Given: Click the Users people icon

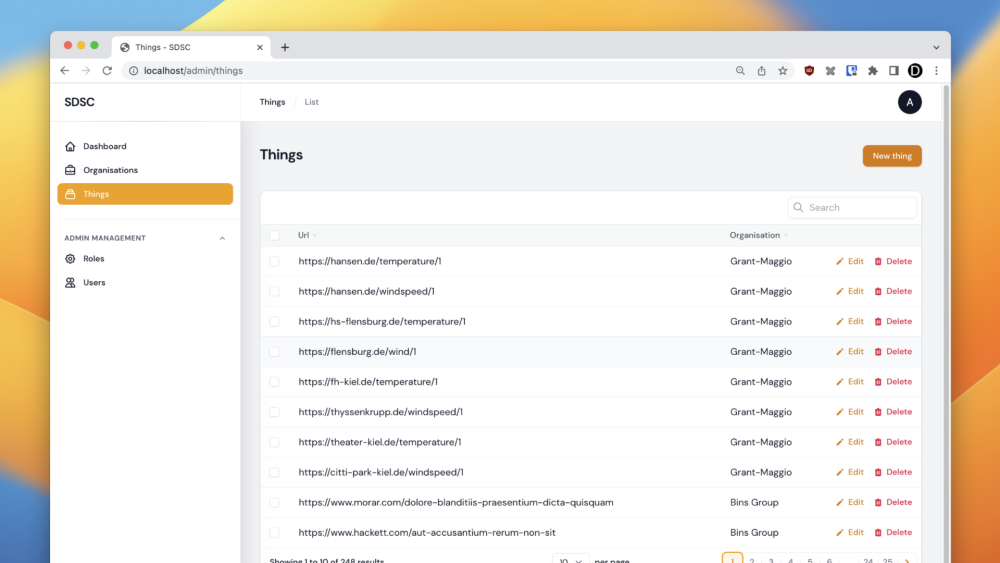Looking at the screenshot, I should click(x=70, y=282).
